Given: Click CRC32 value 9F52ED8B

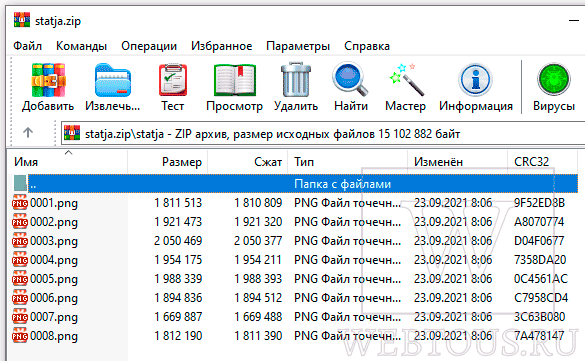Looking at the screenshot, I should 539,203.
